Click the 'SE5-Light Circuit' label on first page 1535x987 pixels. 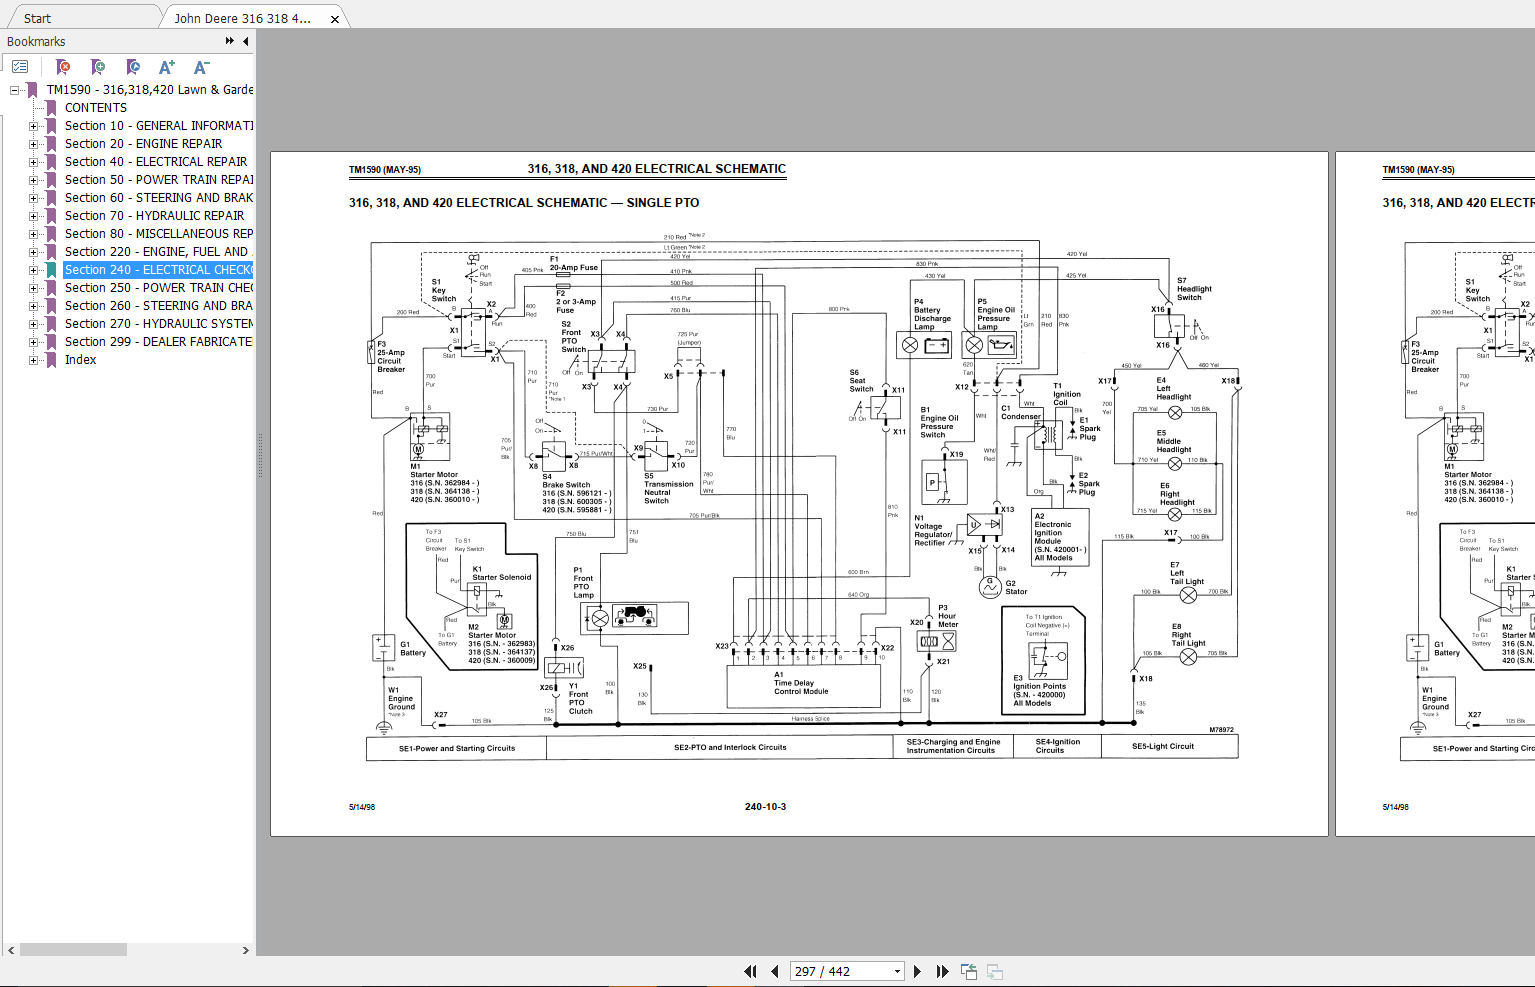click(x=1163, y=746)
